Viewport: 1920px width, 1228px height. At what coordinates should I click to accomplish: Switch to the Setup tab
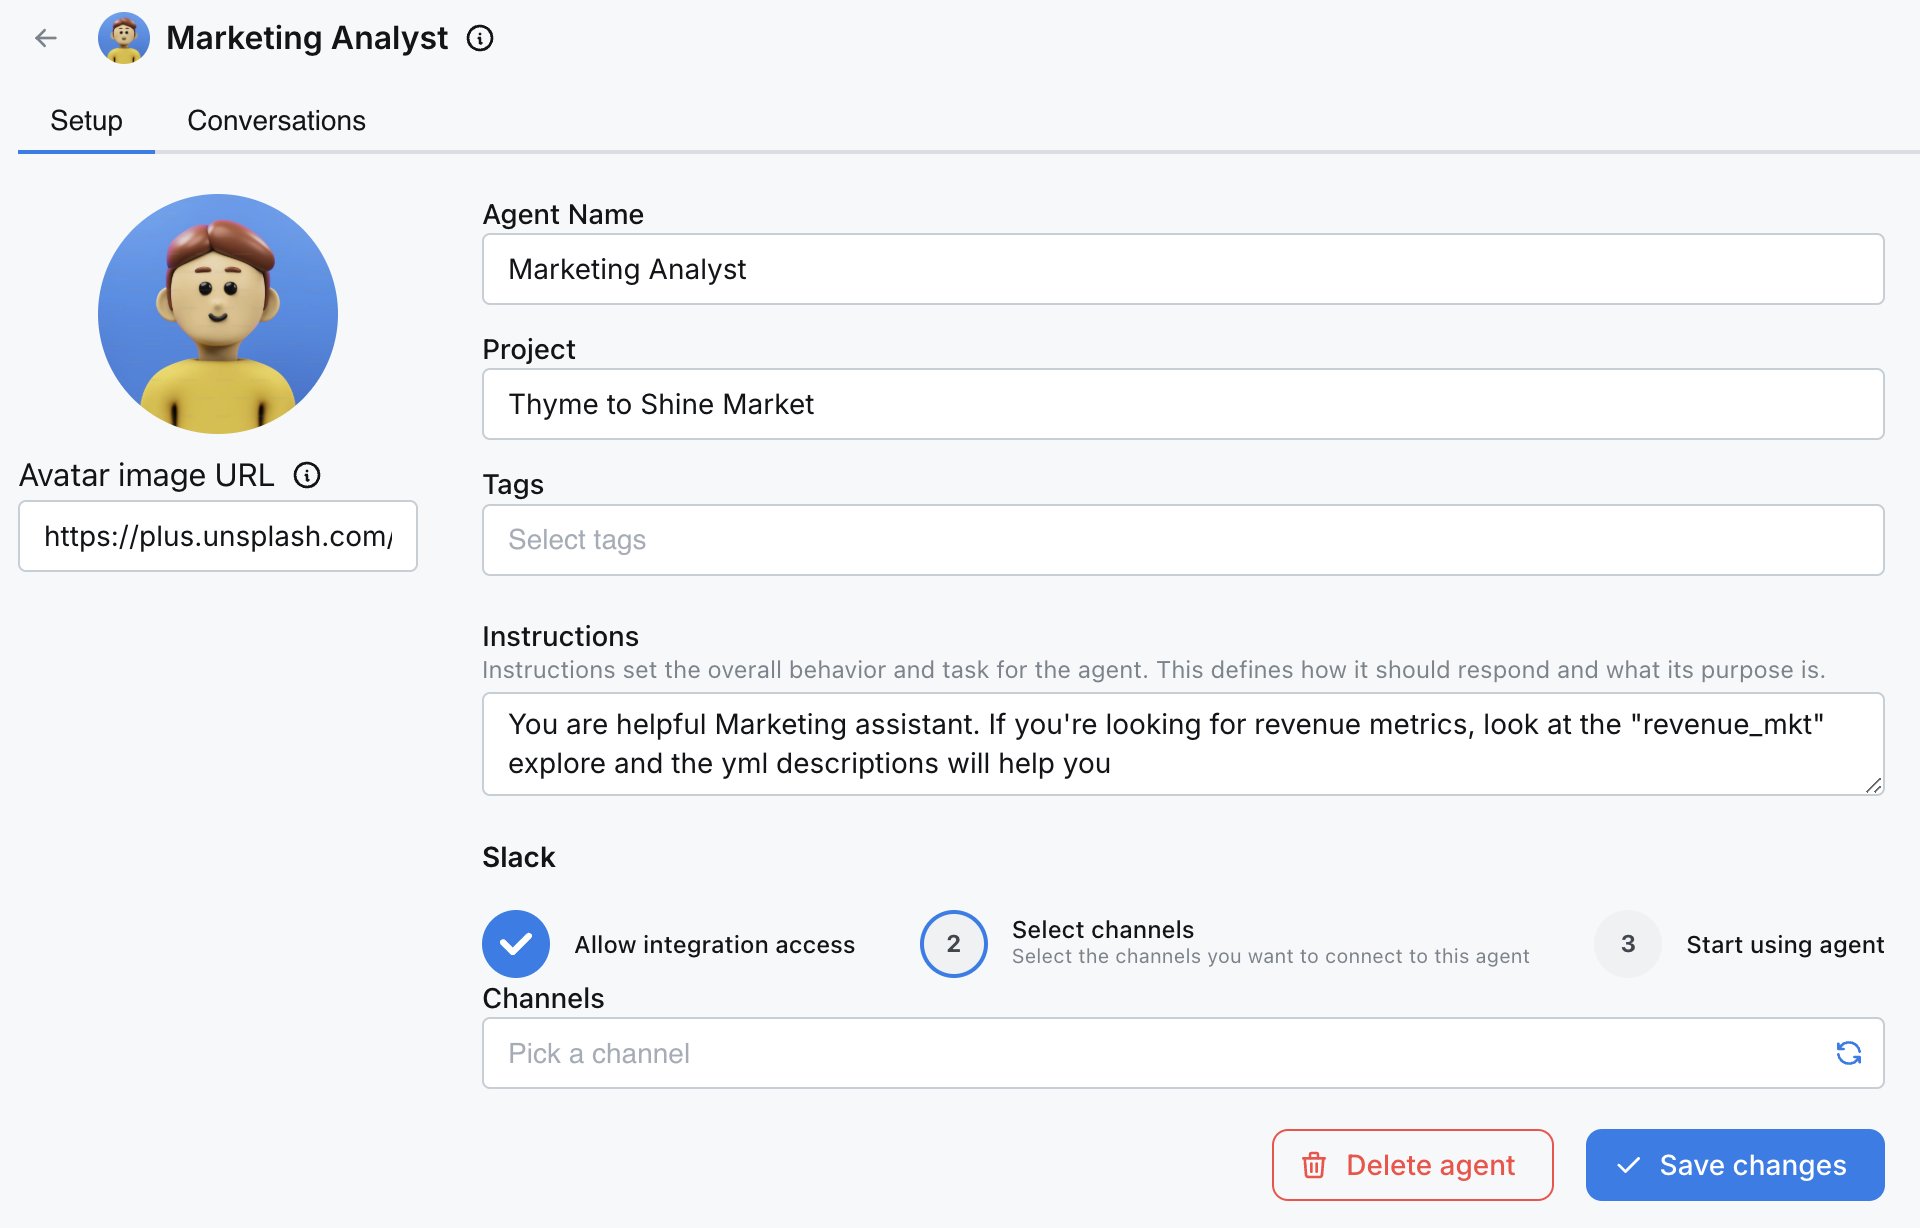tap(86, 121)
